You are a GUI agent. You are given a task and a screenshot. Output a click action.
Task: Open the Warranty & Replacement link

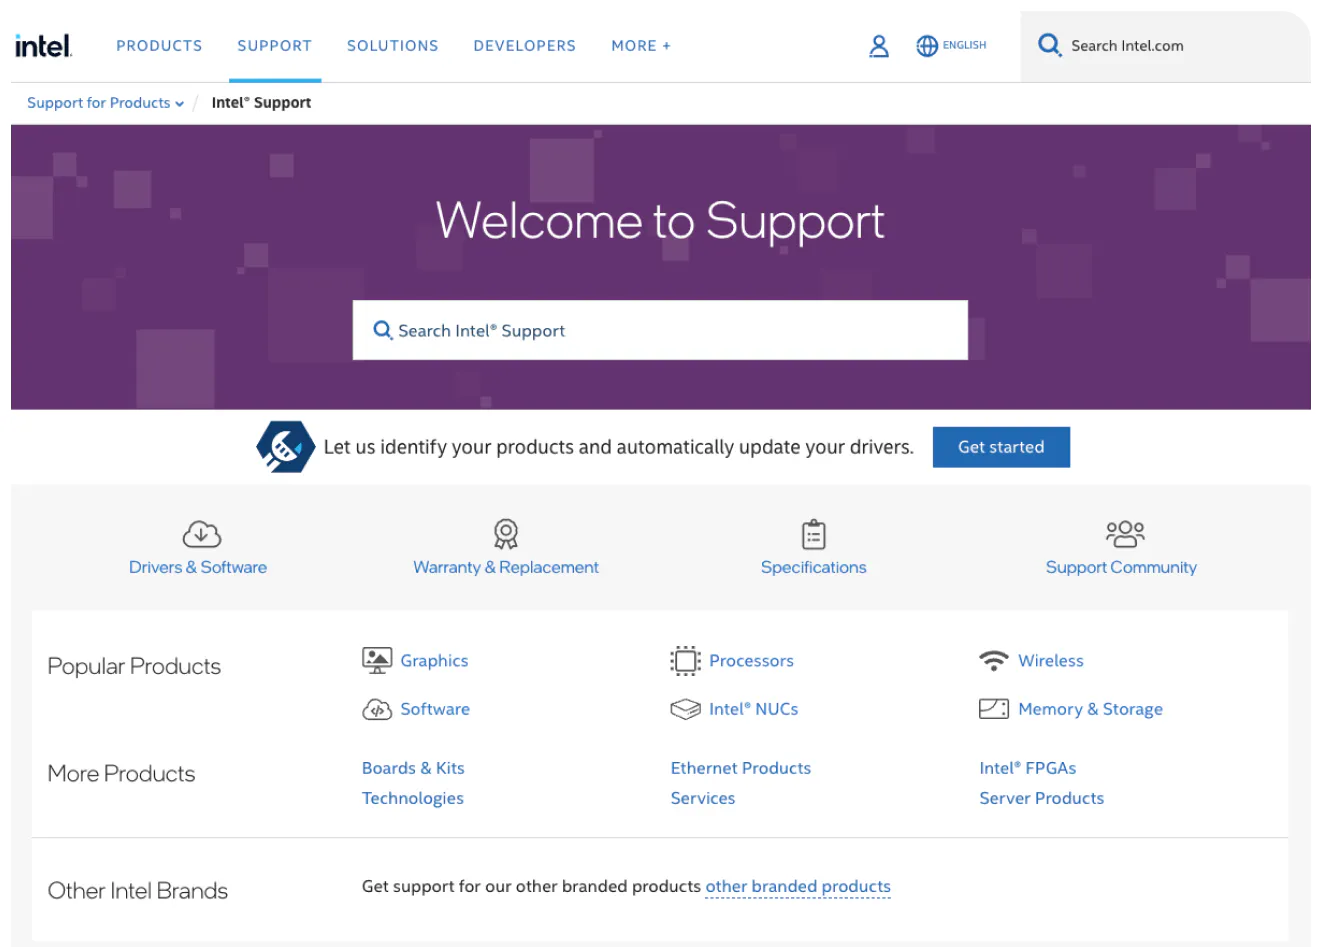click(x=506, y=567)
